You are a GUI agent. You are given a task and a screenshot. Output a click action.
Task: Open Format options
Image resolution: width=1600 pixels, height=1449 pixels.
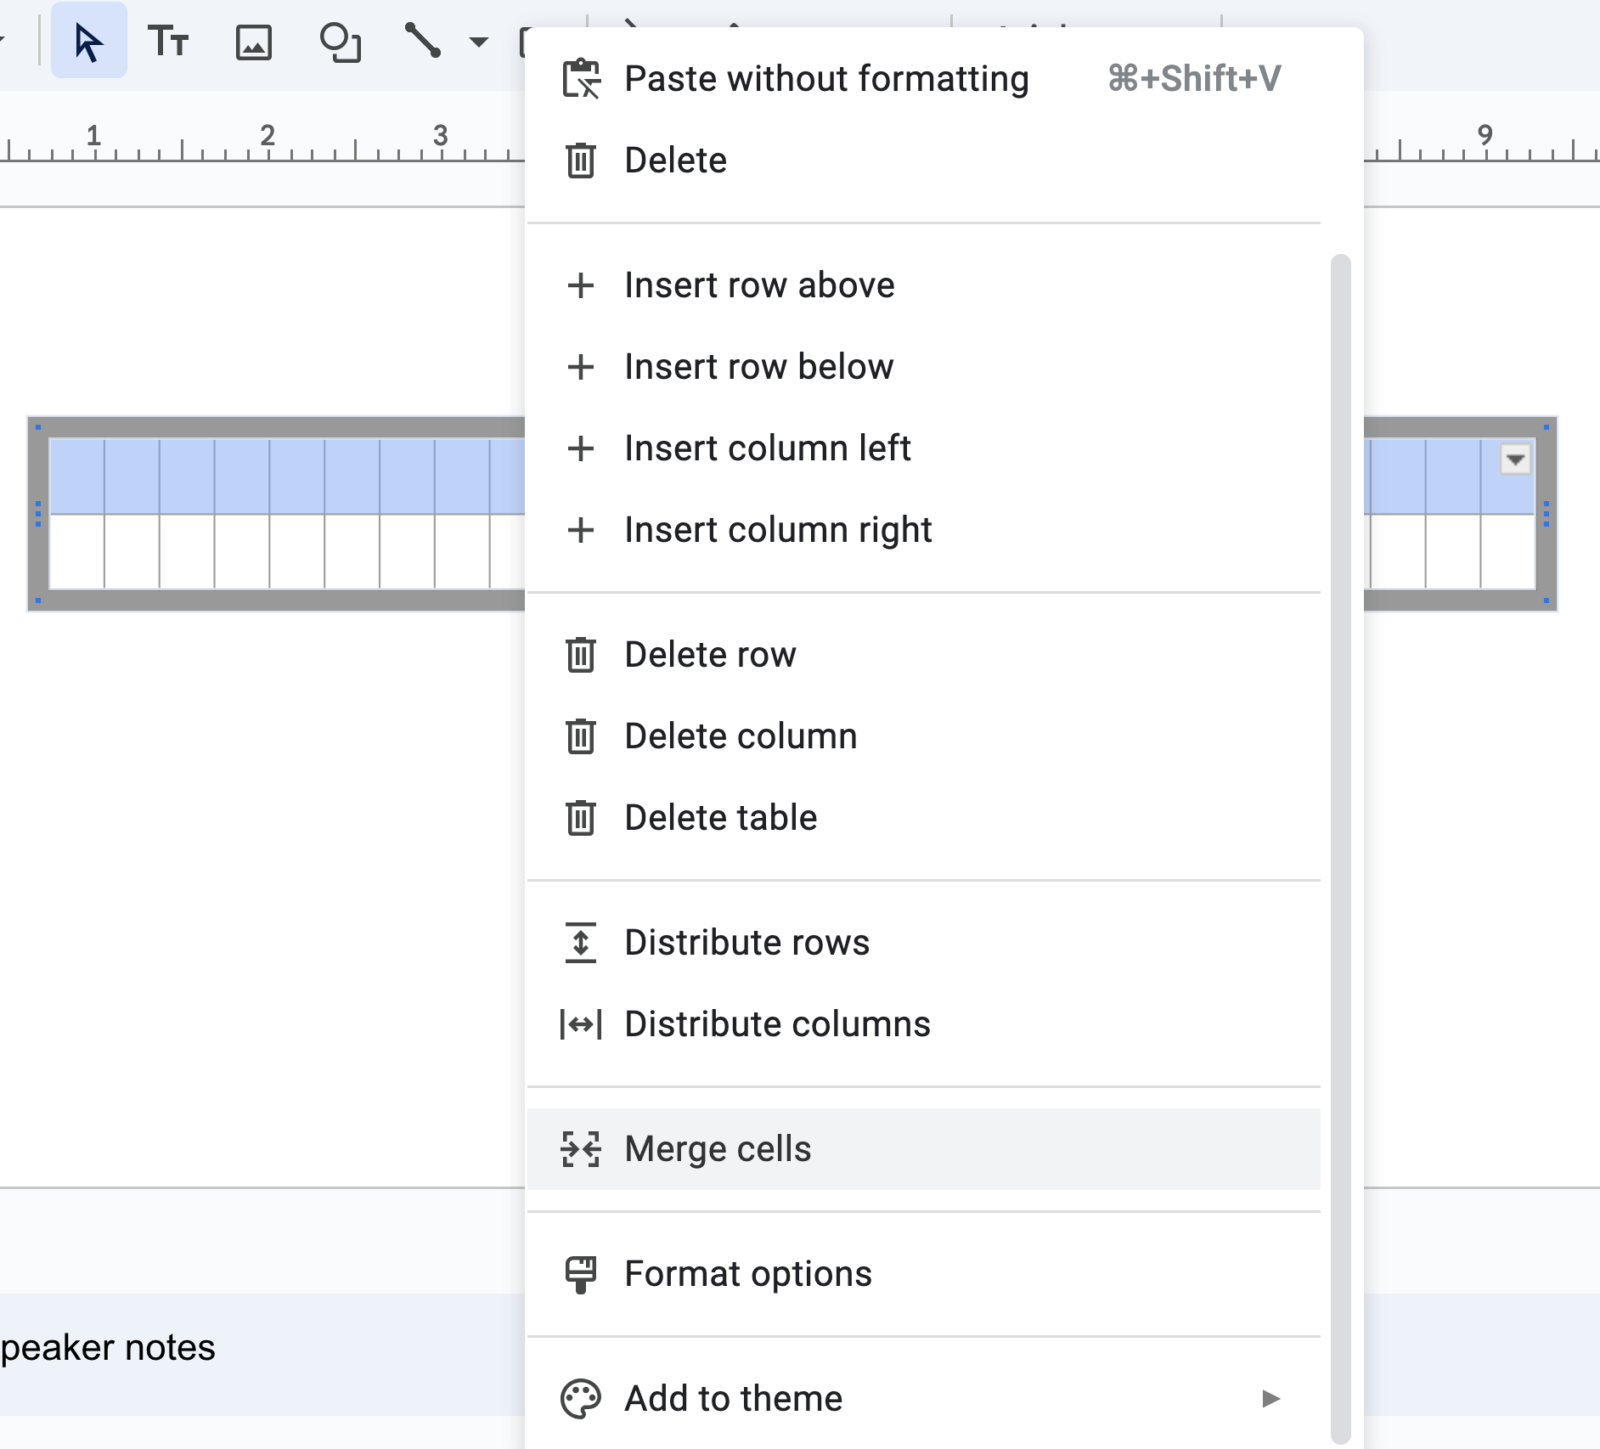coord(923,1274)
